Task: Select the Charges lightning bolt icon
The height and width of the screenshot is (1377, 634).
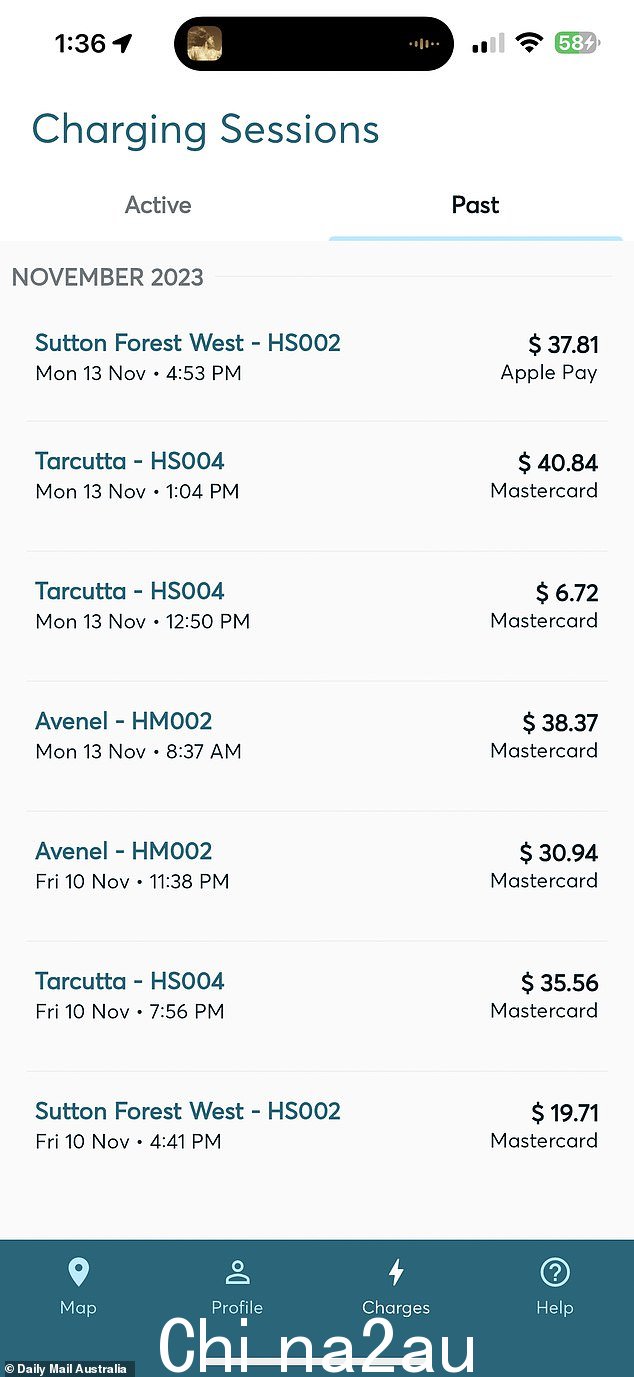Action: click(396, 1272)
